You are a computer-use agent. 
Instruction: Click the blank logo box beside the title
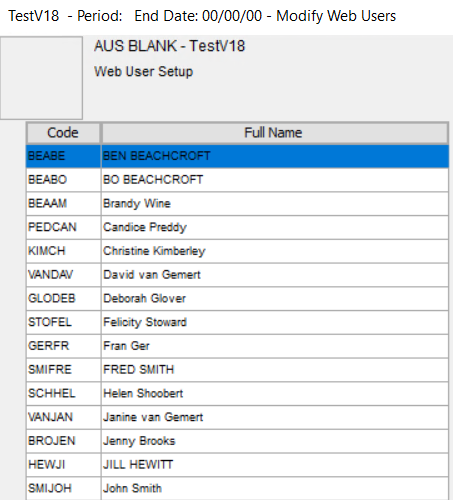41,78
